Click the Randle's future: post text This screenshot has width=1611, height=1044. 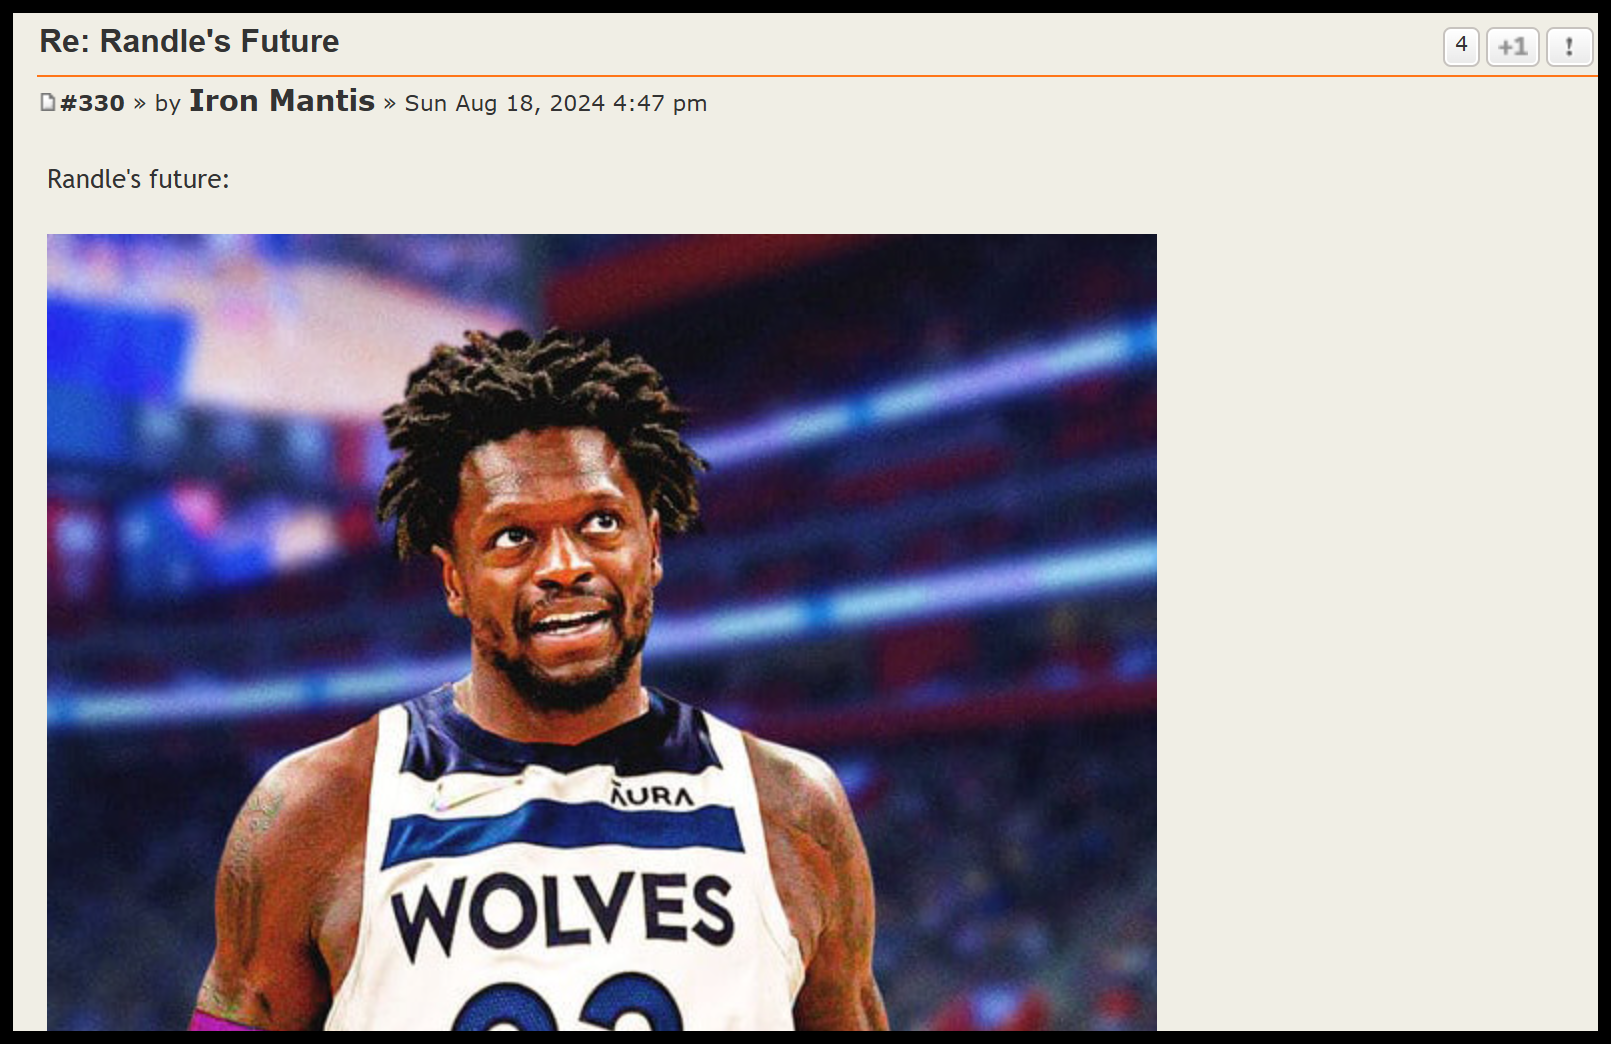pos(138,179)
